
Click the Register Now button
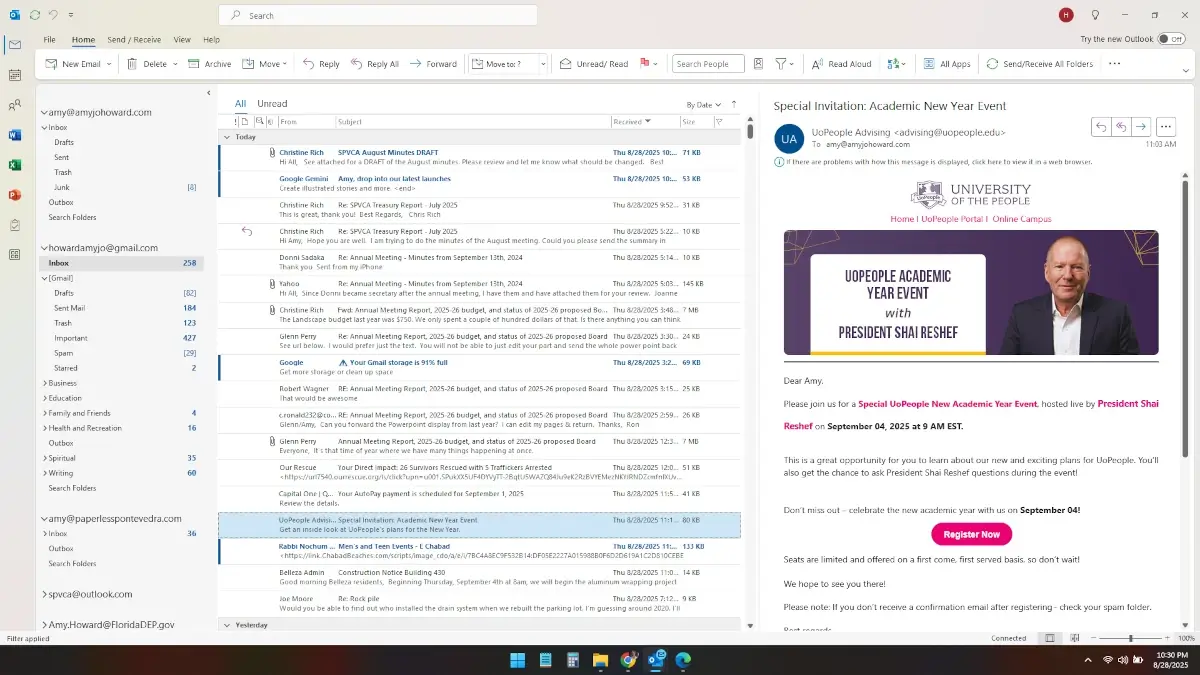point(971,534)
